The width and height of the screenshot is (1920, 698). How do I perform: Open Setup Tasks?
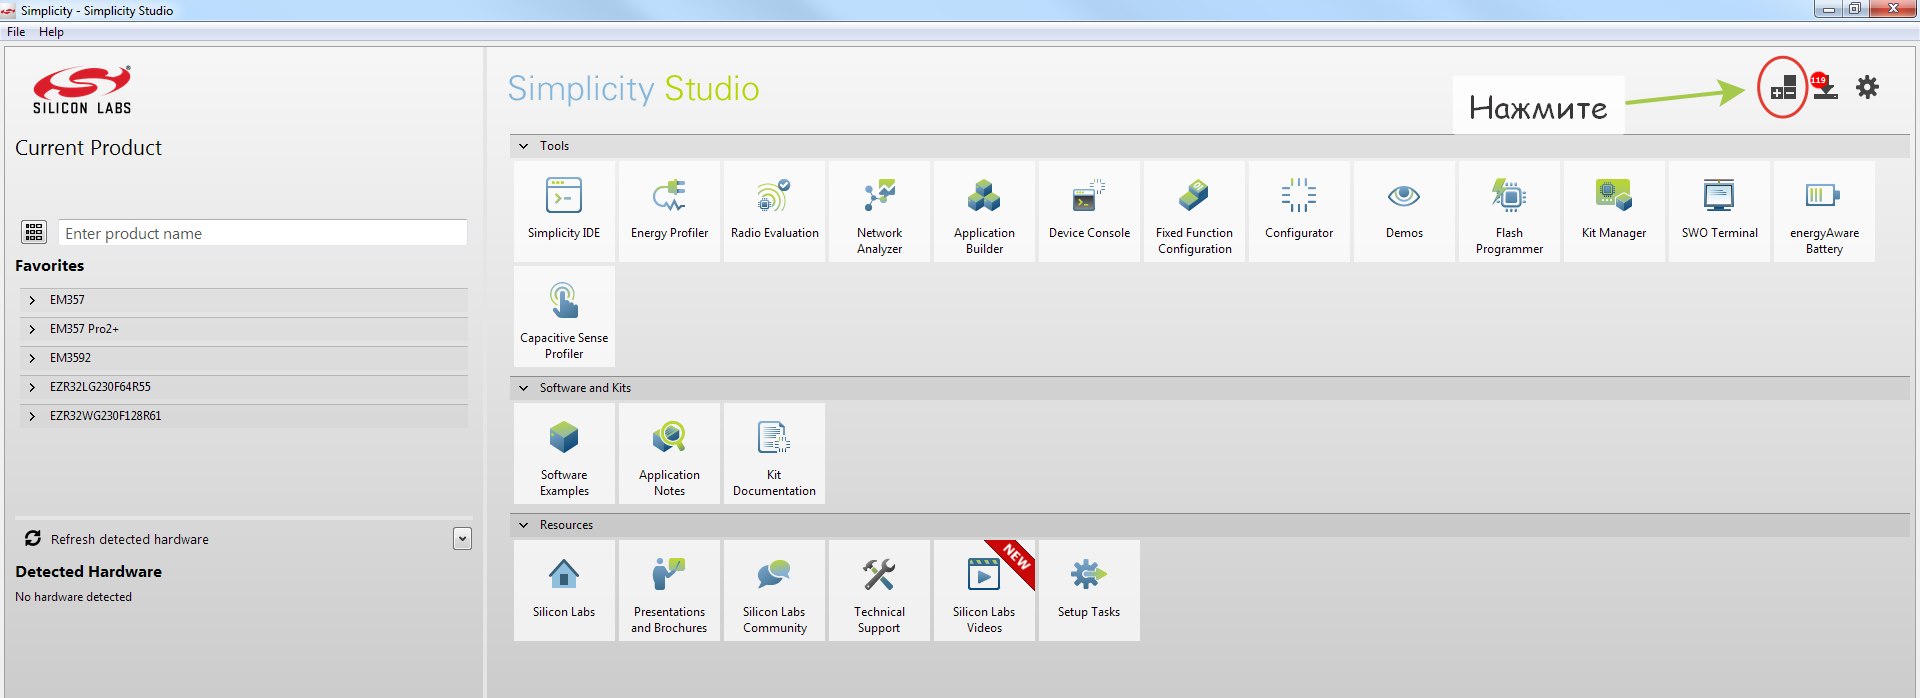(x=1089, y=590)
